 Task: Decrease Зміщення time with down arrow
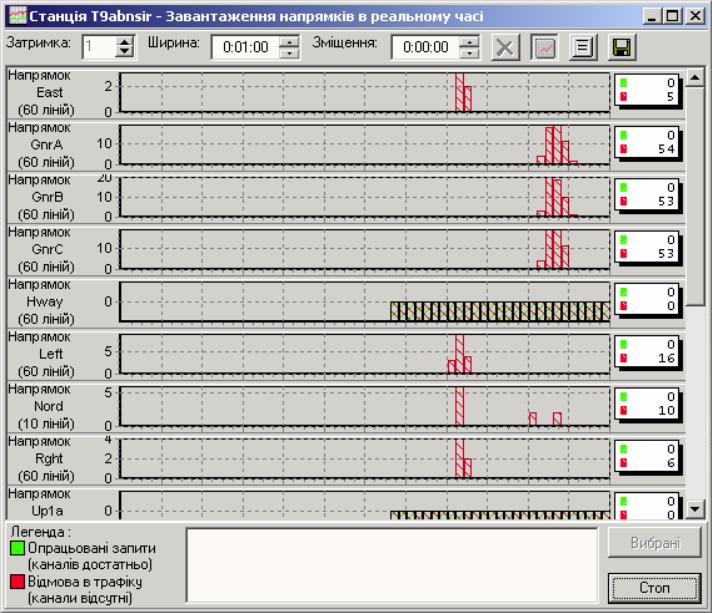click(469, 52)
